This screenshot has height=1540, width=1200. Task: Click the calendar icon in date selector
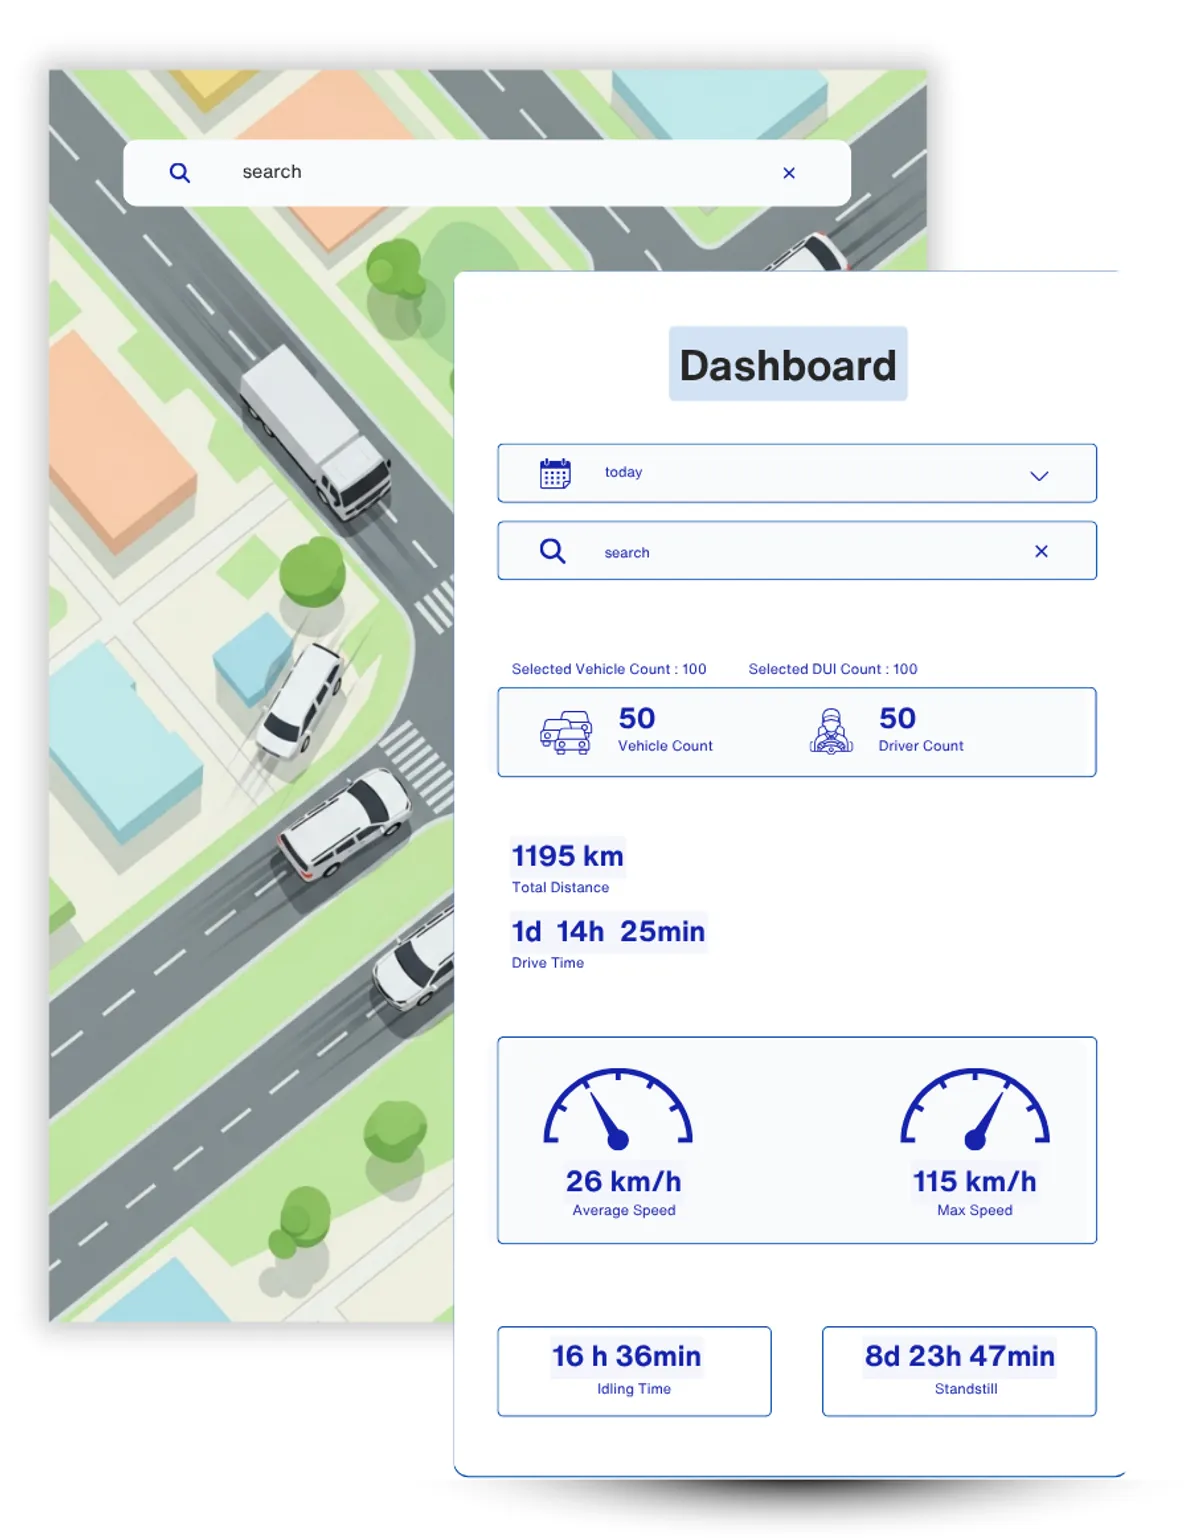click(555, 473)
